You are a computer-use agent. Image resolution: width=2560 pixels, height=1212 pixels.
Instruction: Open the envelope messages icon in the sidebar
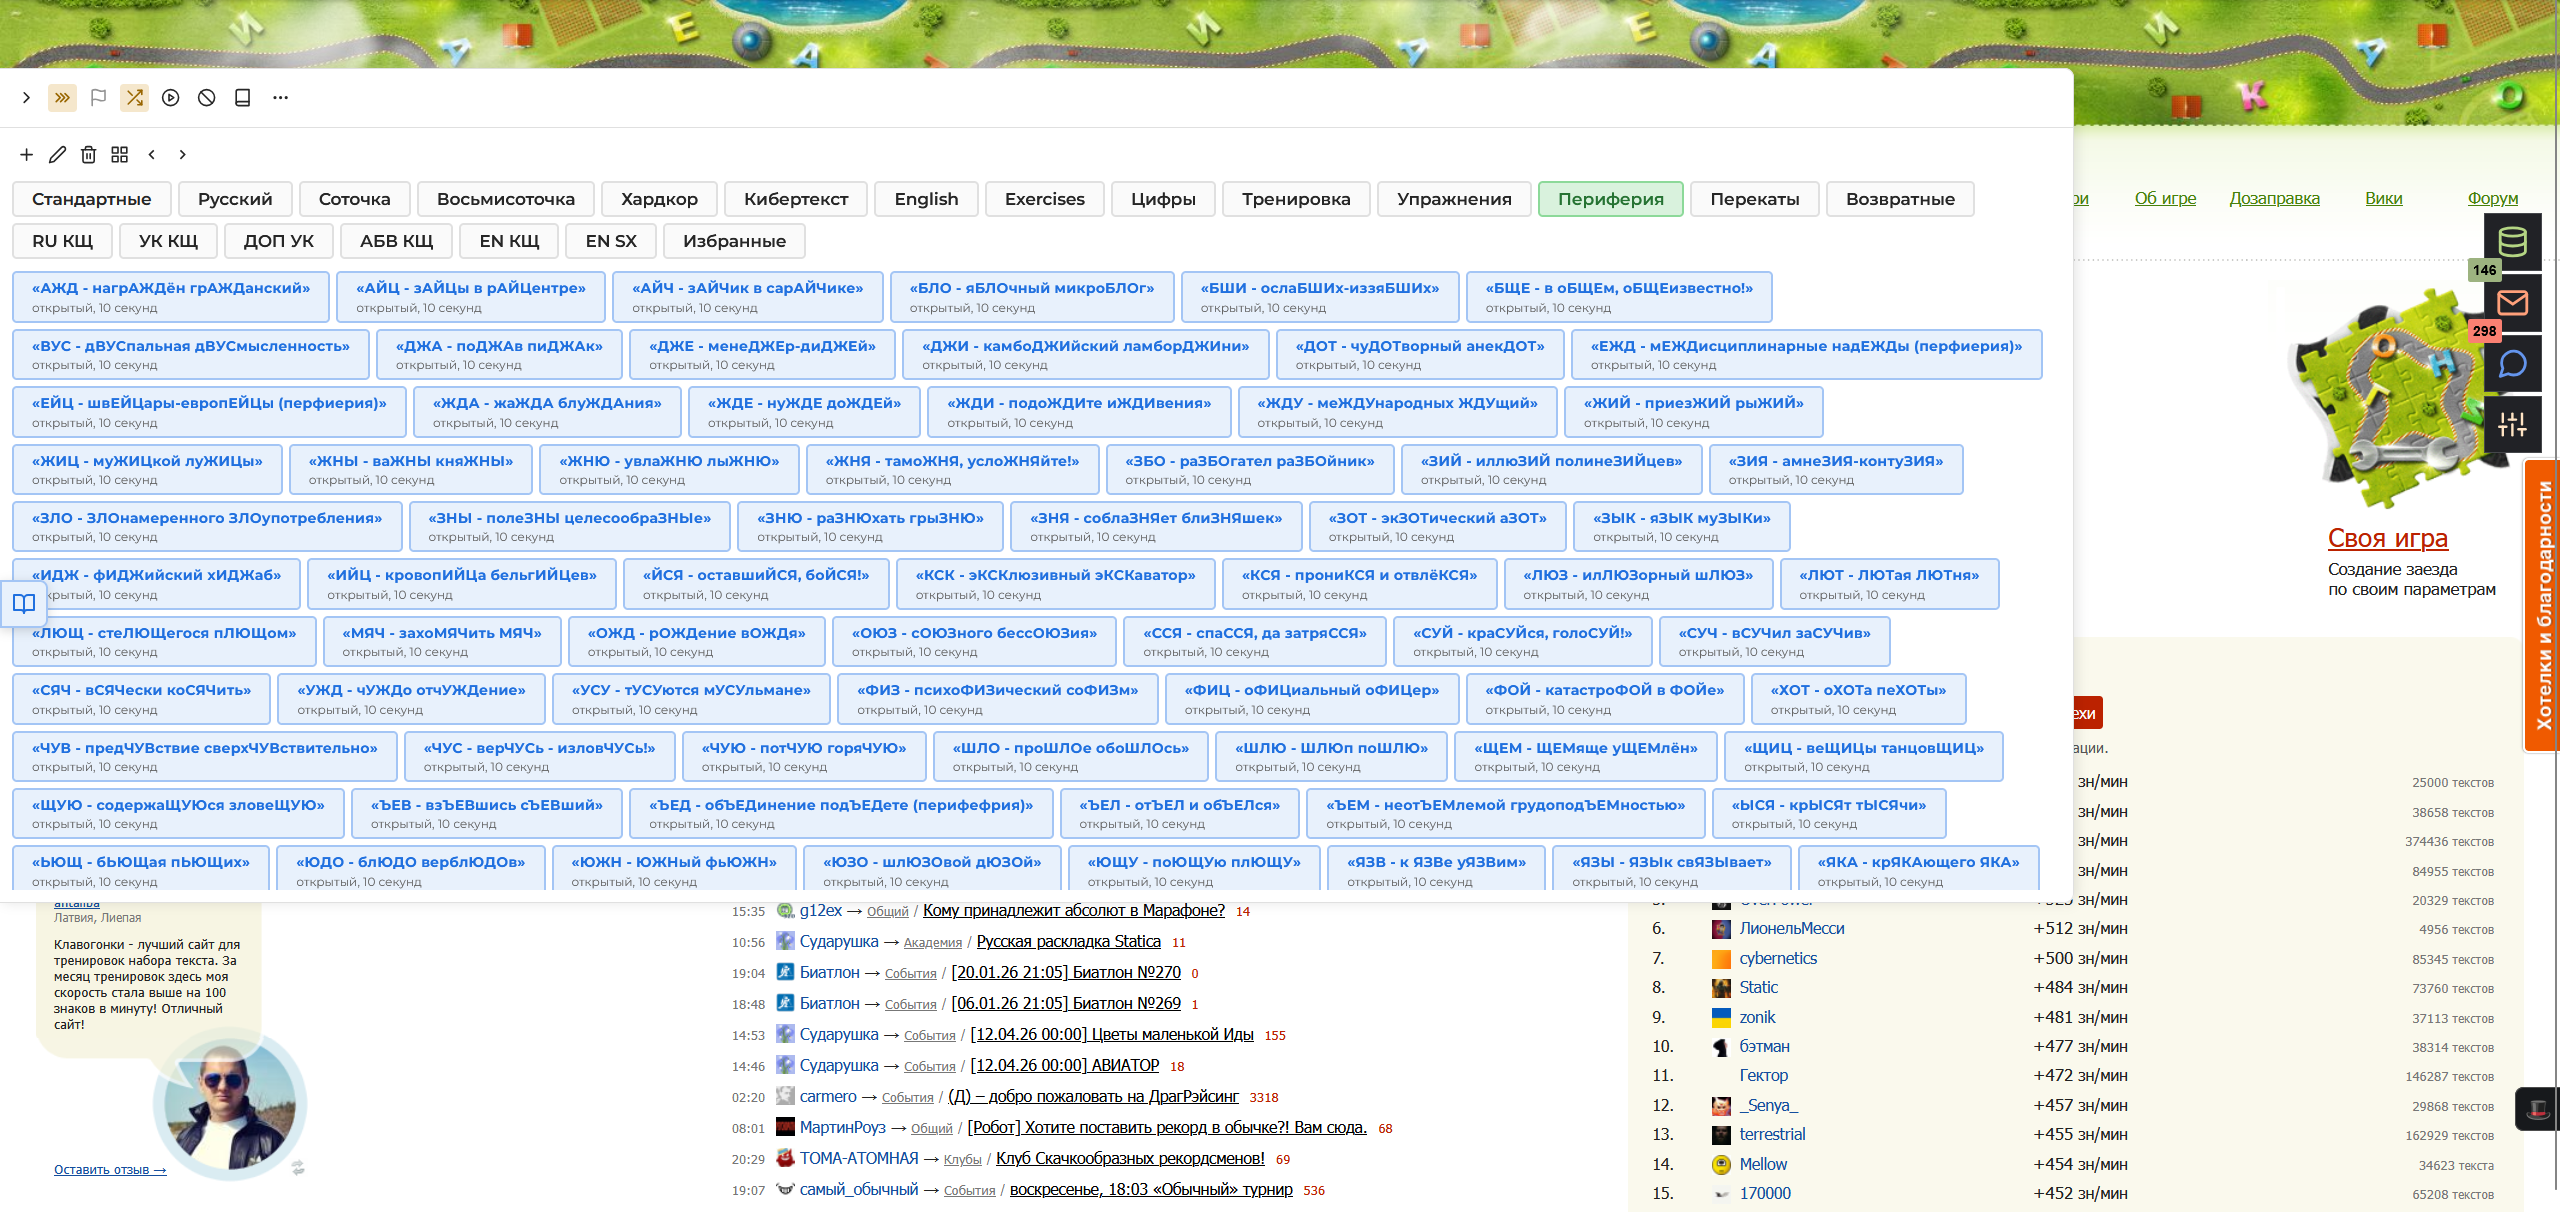pyautogui.click(x=2512, y=302)
